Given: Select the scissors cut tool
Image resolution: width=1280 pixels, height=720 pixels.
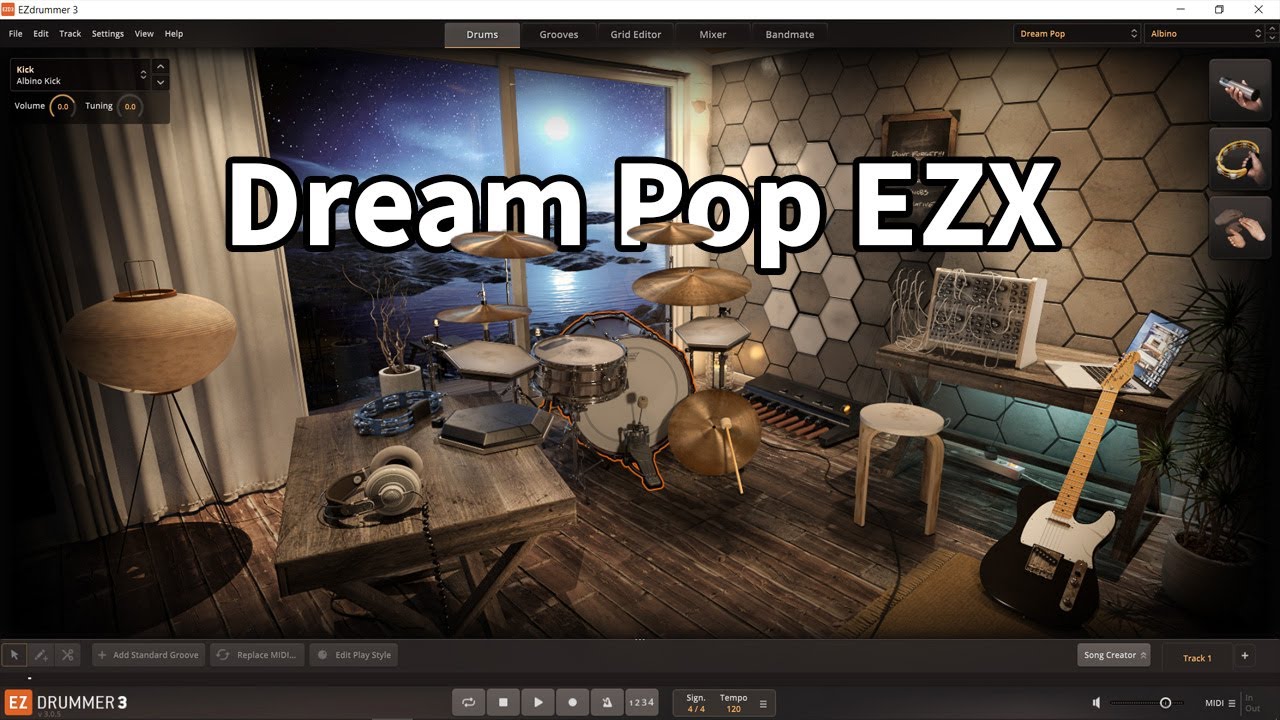Looking at the screenshot, I should pyautogui.click(x=68, y=655).
